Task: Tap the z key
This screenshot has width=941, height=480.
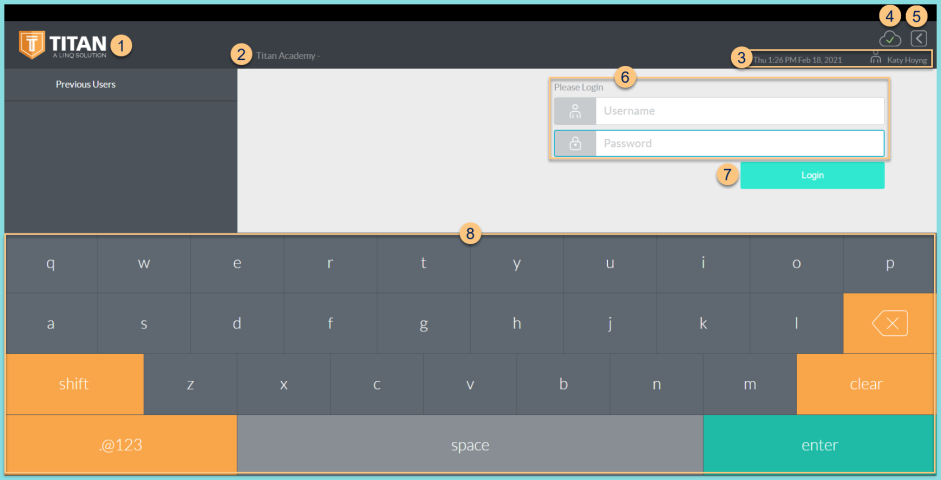Action: (x=191, y=384)
